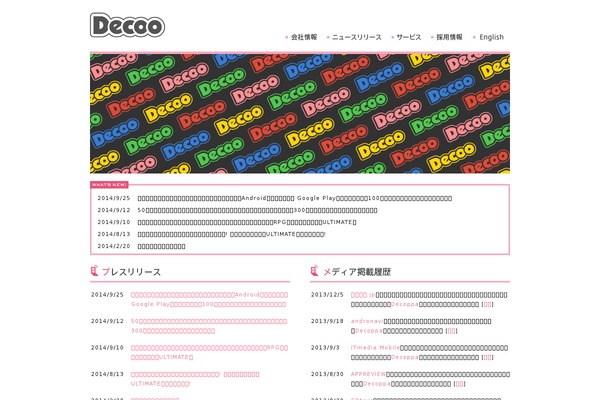Open the media source link dated 2013/12/5
Screen dimensions: 600x400
pyautogui.click(x=363, y=295)
